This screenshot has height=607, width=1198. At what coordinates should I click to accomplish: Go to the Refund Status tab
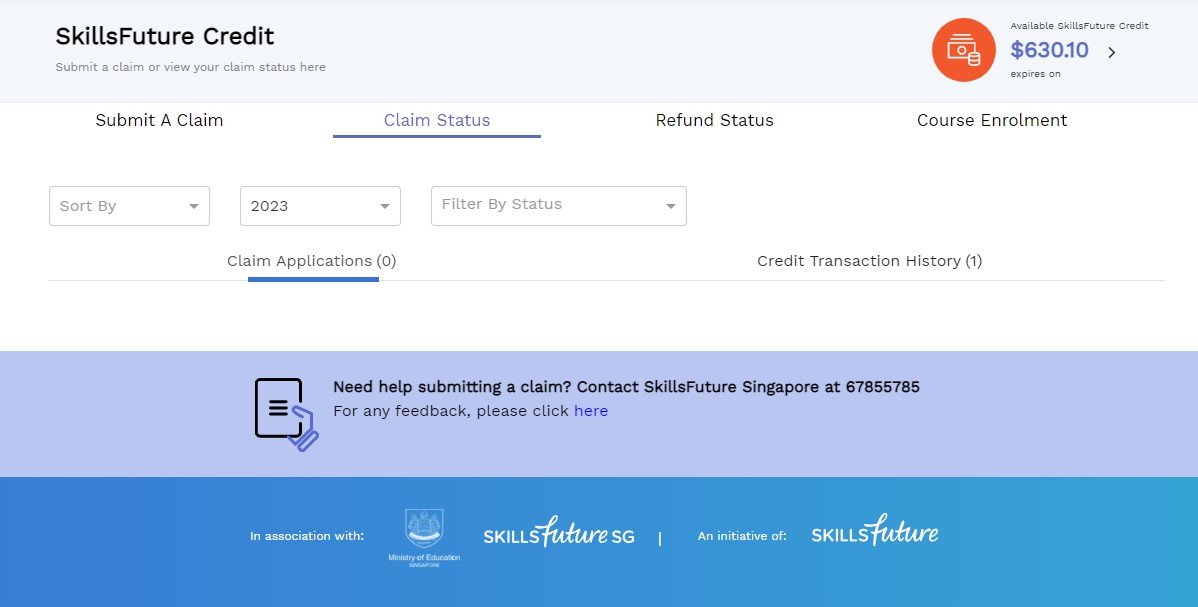click(714, 120)
